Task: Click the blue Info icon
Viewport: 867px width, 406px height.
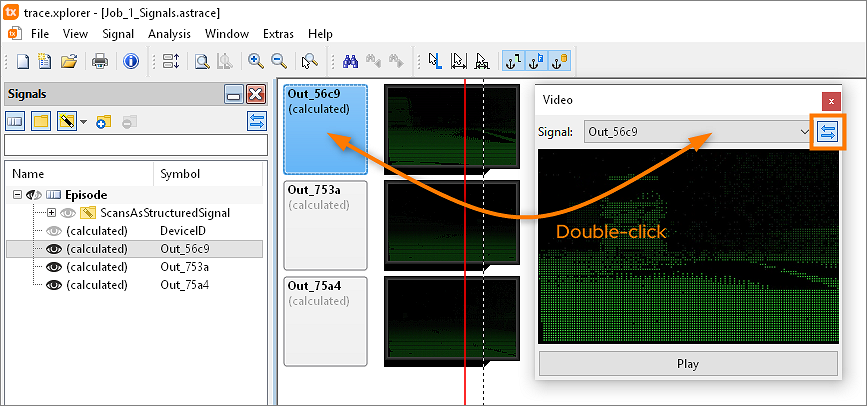Action: [131, 61]
